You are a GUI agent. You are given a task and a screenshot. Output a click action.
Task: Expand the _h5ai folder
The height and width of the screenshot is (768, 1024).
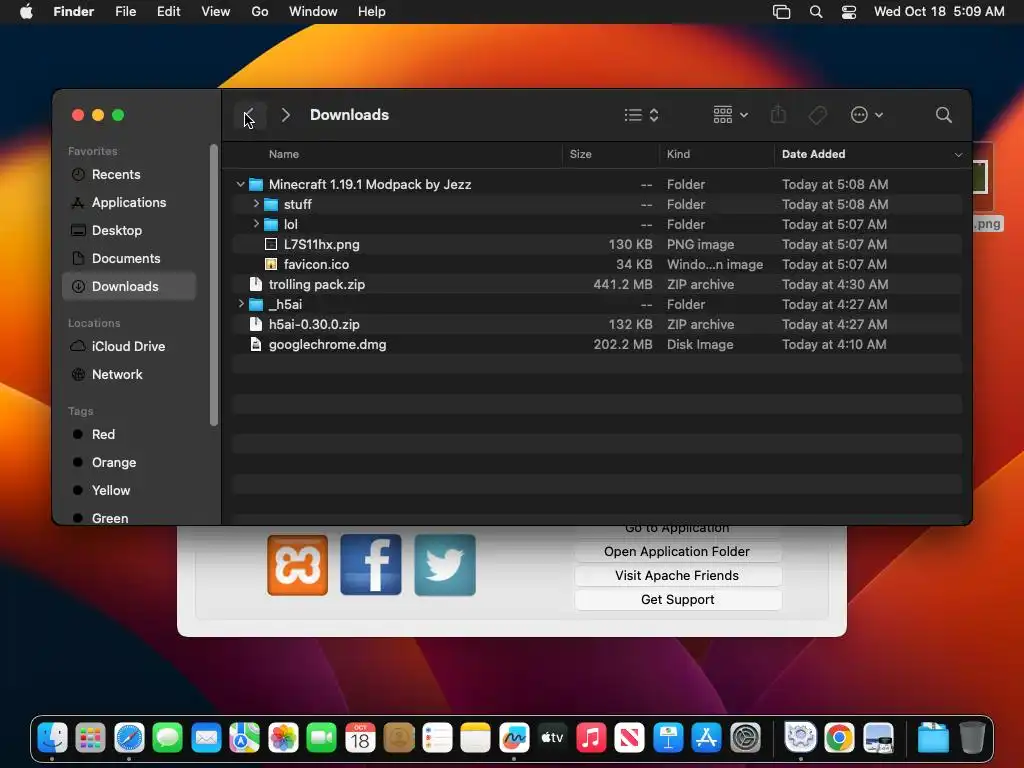[x=240, y=304]
